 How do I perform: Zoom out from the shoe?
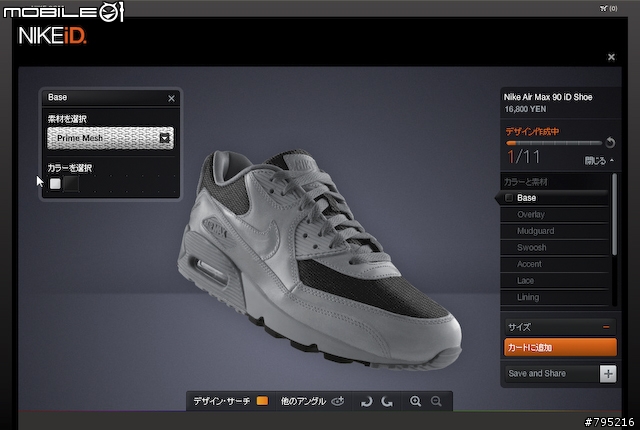click(x=436, y=401)
